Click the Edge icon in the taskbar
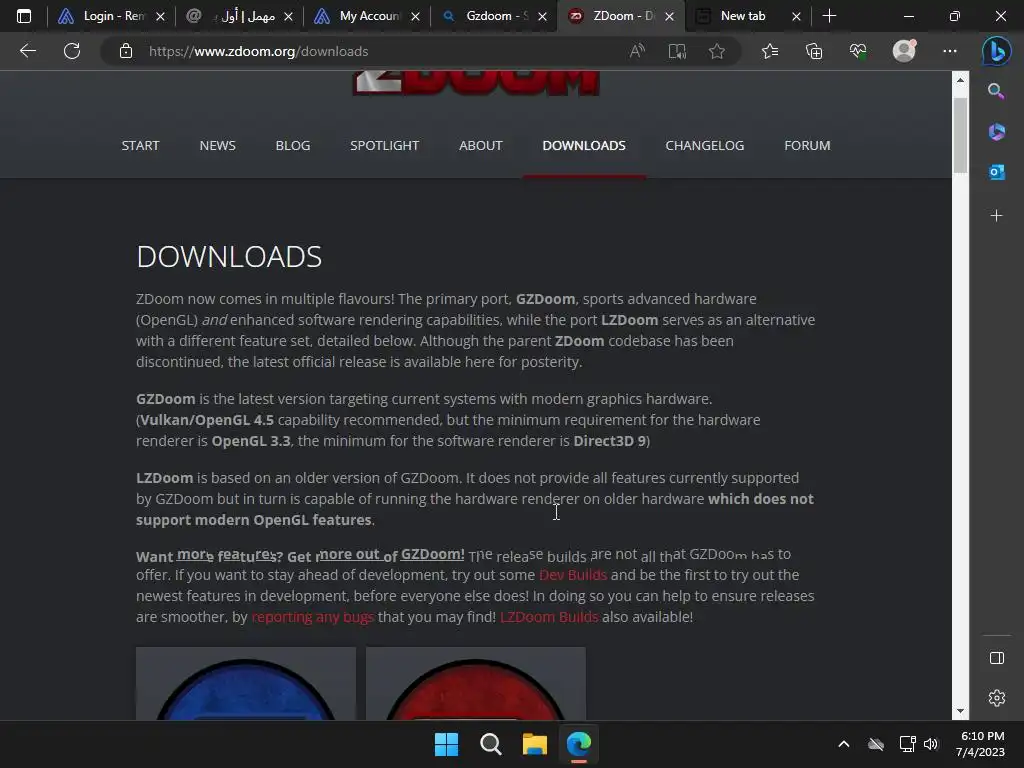 (x=579, y=744)
